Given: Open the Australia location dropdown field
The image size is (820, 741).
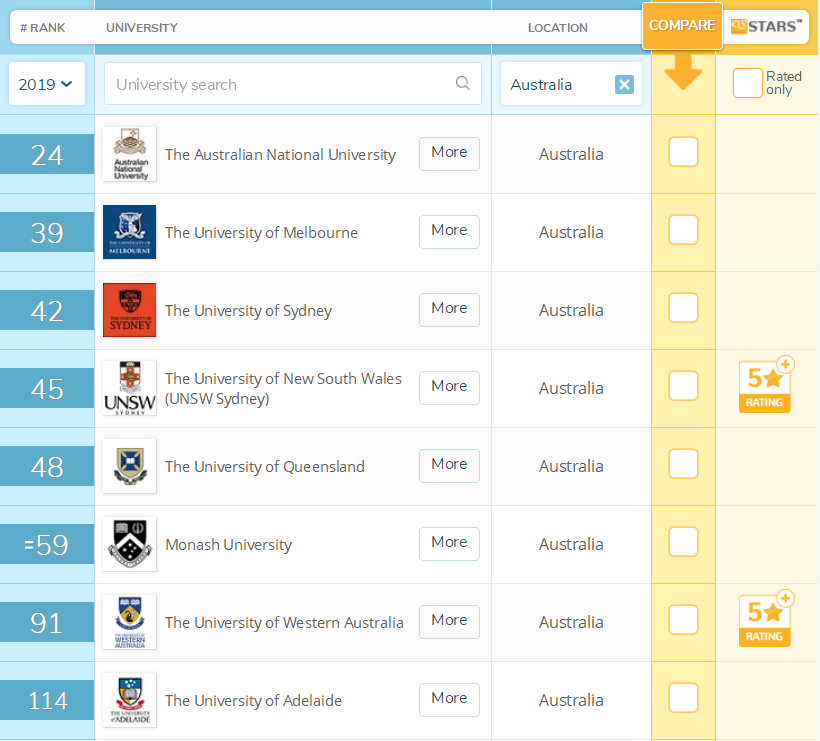Looking at the screenshot, I should click(x=558, y=85).
